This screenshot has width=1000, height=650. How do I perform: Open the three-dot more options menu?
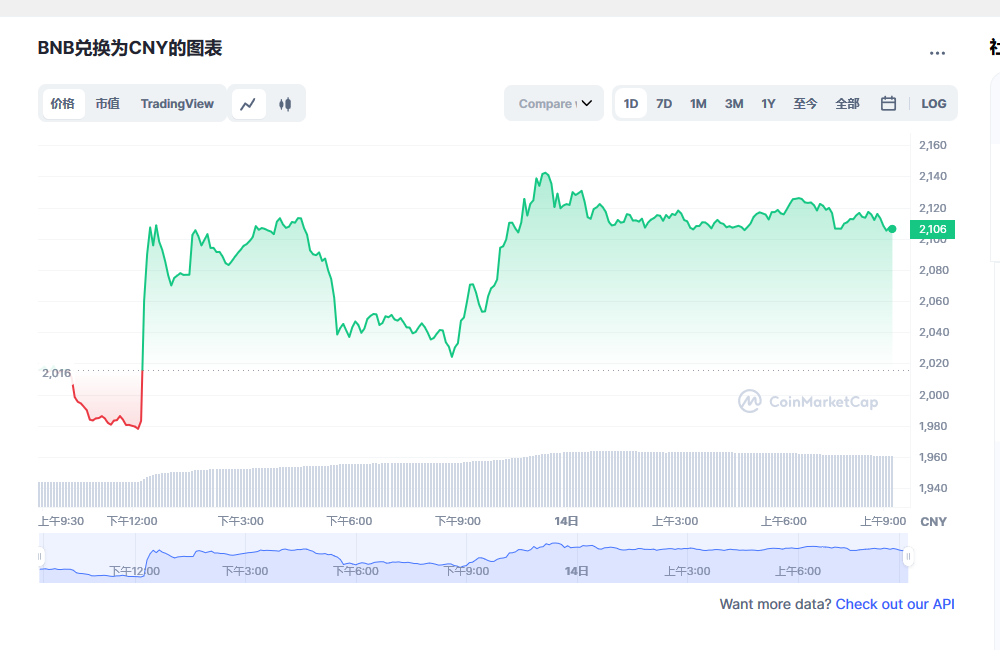pyautogui.click(x=937, y=53)
